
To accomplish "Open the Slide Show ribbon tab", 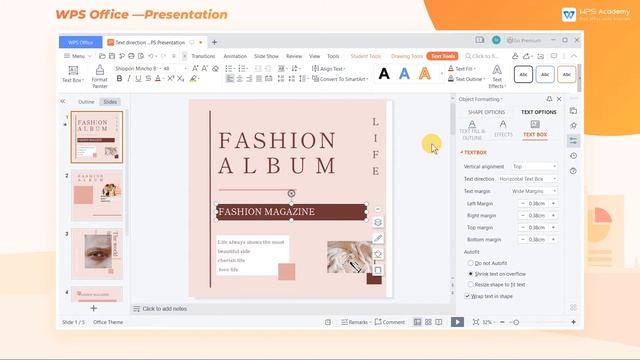I will (266, 56).
